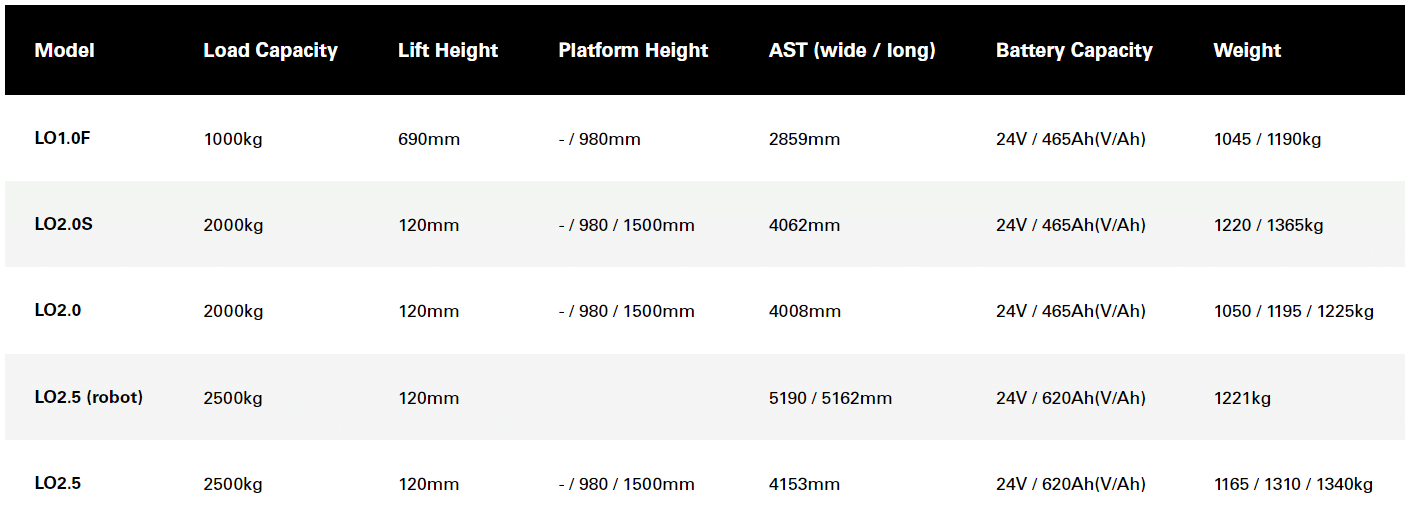Image resolution: width=1409 pixels, height=518 pixels.
Task: Click the 5190 / 5162mm AST value
Action: pos(830,398)
